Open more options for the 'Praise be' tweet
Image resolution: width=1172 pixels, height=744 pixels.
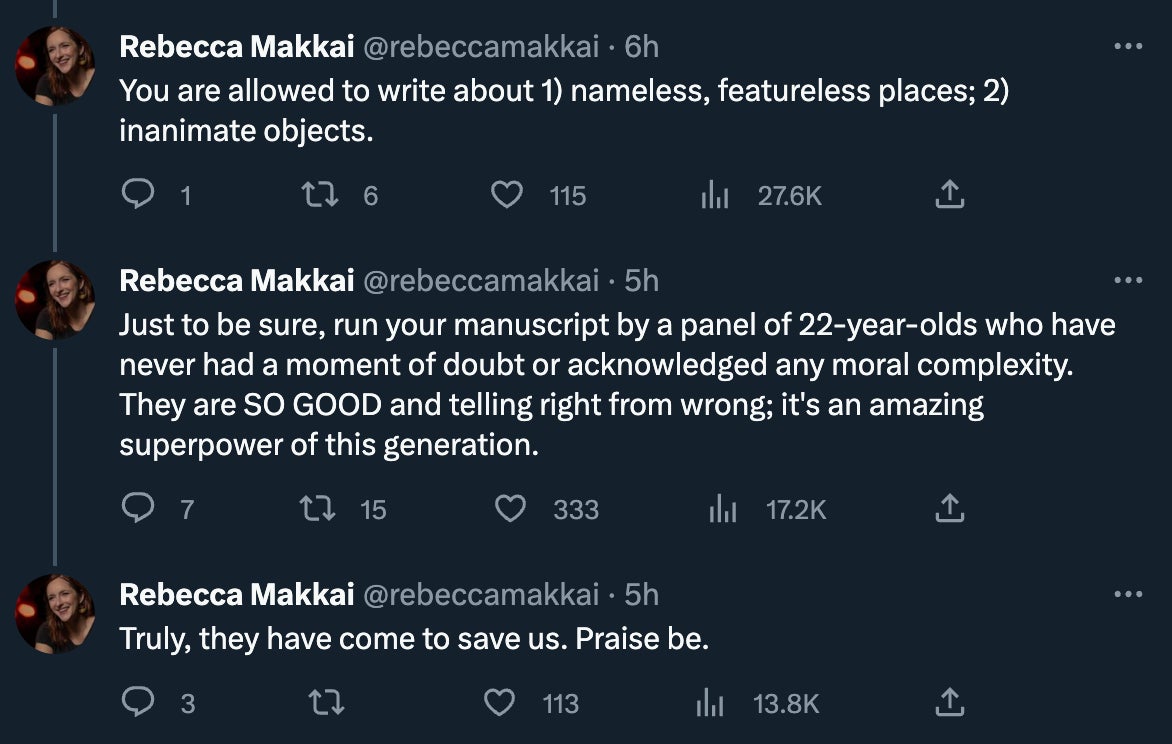click(1127, 594)
